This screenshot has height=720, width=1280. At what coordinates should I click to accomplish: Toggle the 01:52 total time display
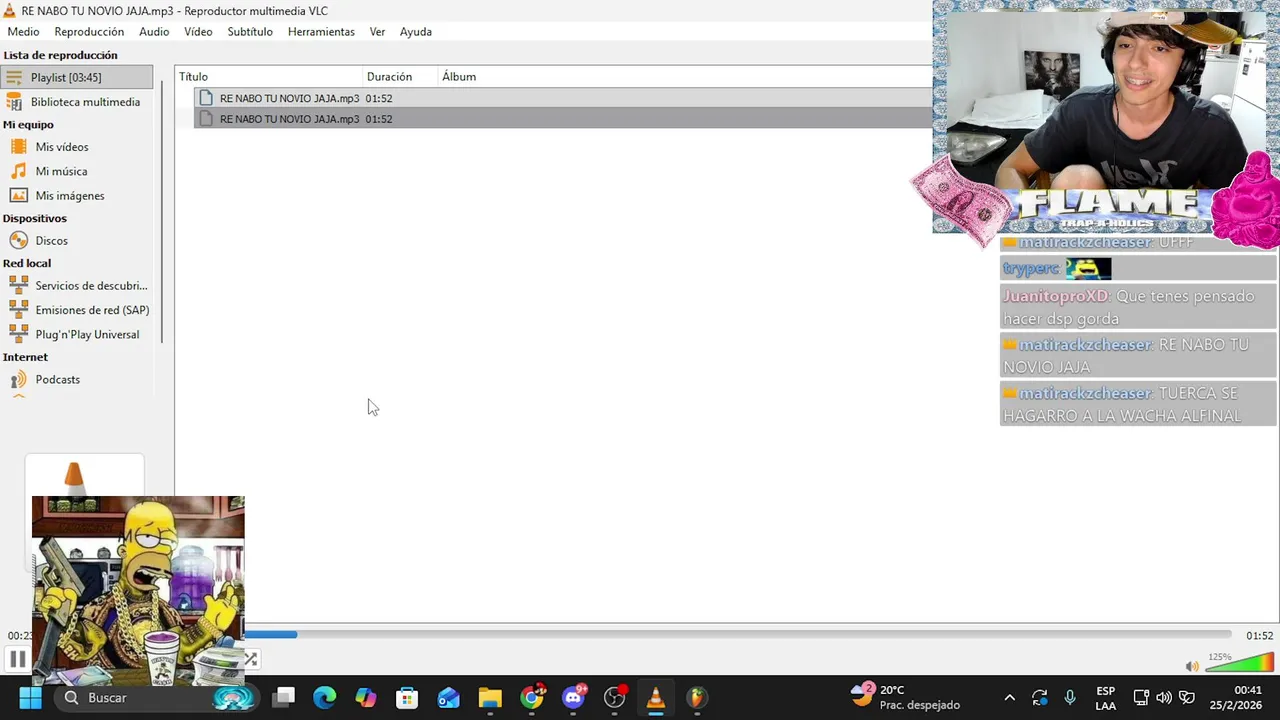click(1259, 635)
